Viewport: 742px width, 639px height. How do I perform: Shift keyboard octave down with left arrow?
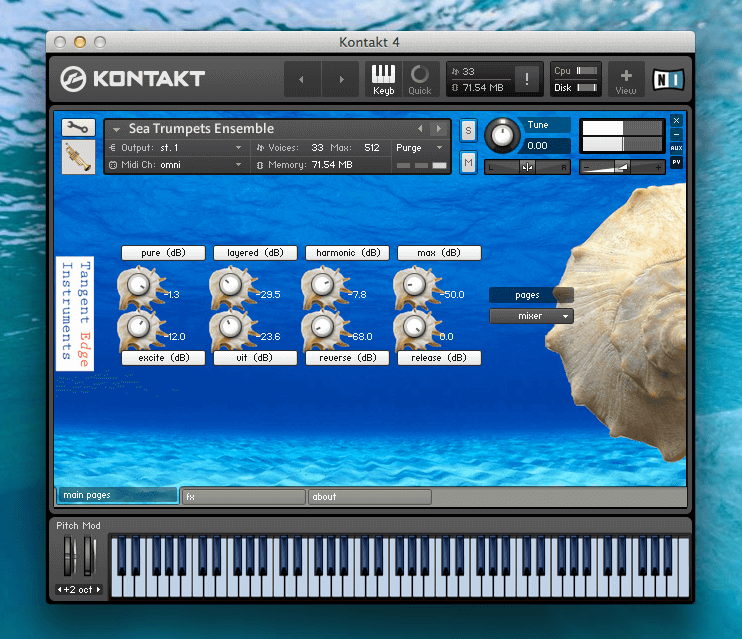(60, 590)
